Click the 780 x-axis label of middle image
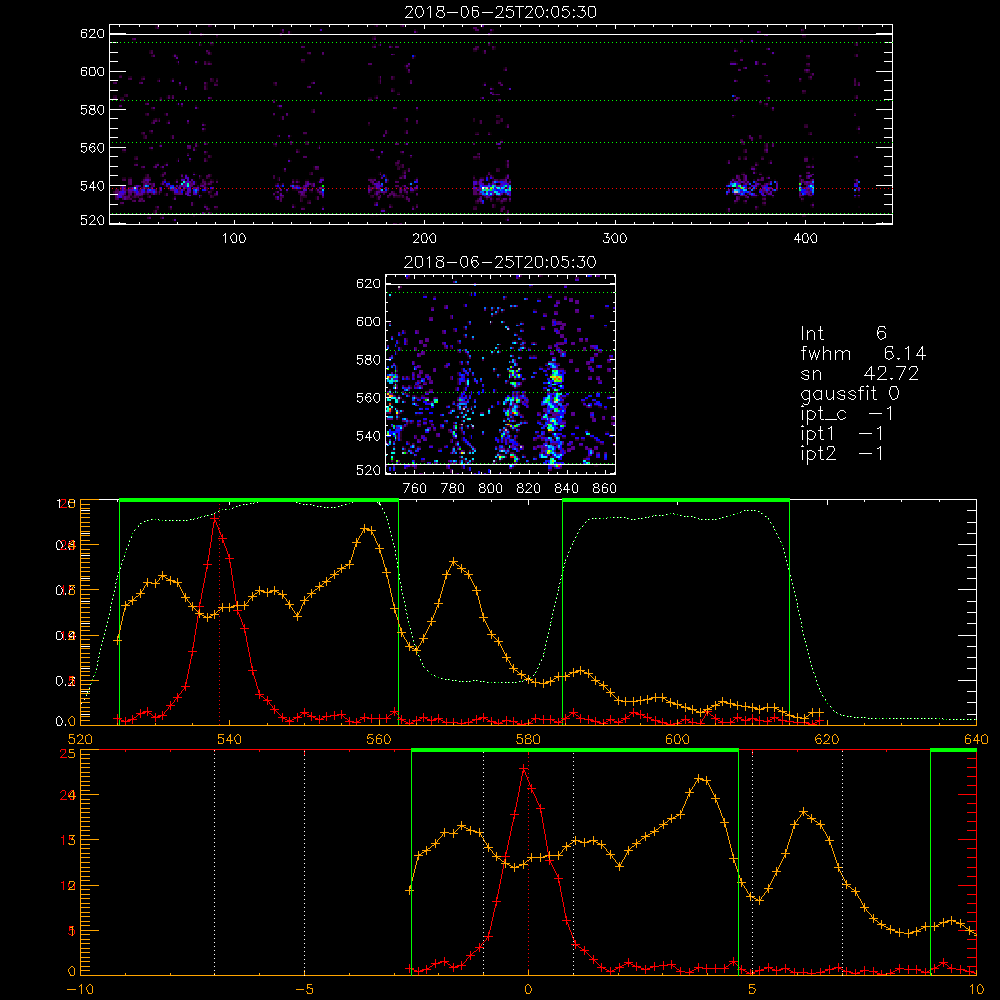 pos(453,489)
